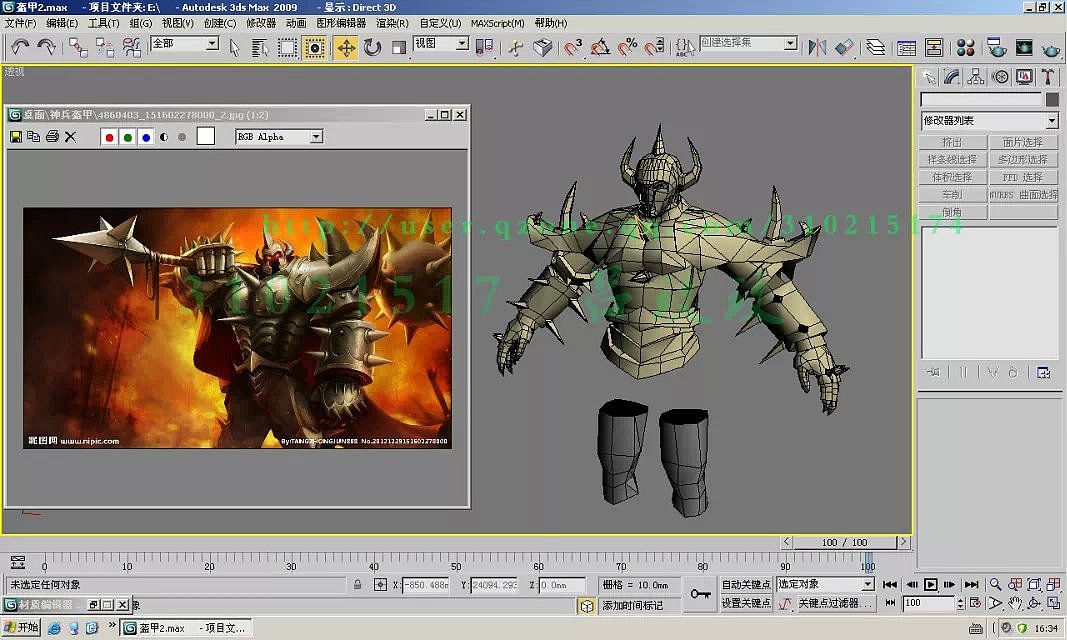Open the Windows 开始 Start button
Image resolution: width=1067 pixels, height=640 pixels.
click(20, 627)
